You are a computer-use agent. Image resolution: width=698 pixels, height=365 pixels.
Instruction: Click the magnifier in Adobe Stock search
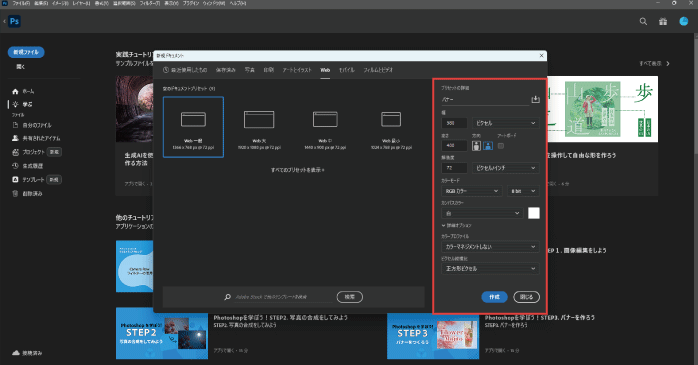tap(227, 297)
